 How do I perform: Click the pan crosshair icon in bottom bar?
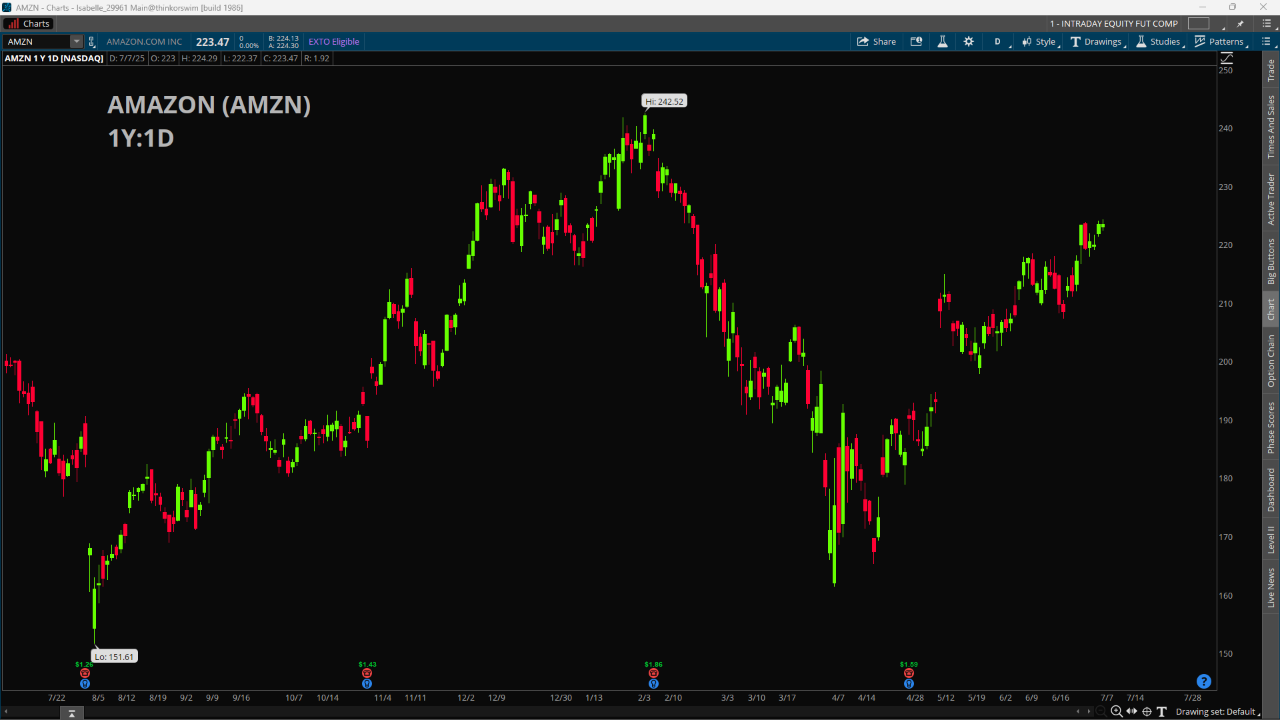[1147, 712]
